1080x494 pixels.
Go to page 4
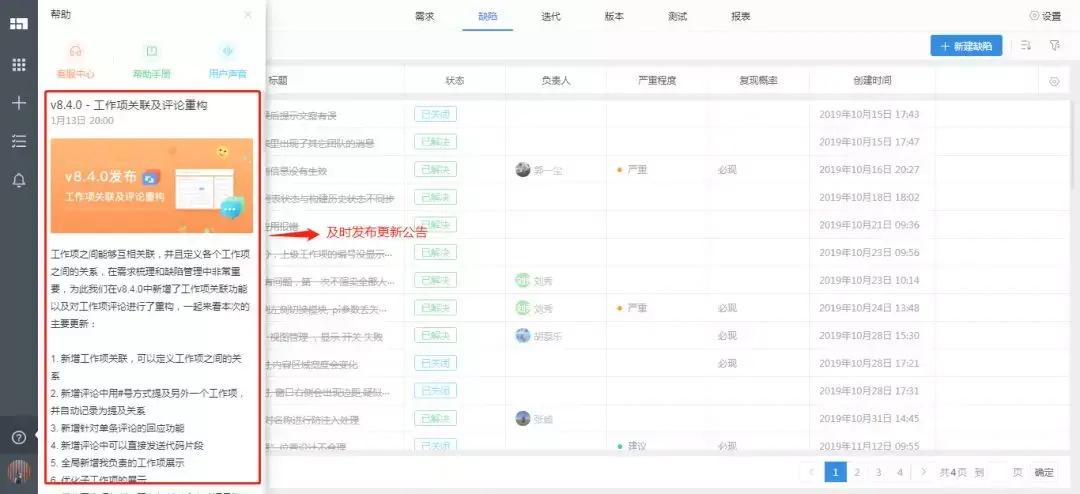click(x=900, y=472)
